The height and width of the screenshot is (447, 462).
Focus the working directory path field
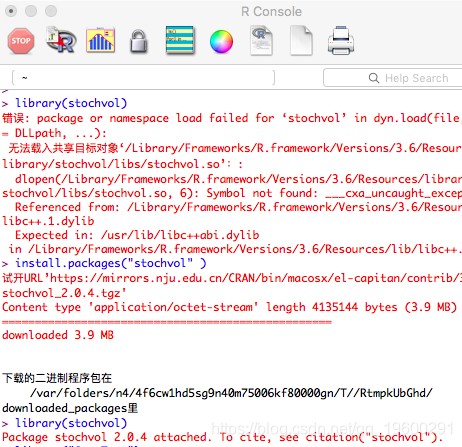point(143,78)
